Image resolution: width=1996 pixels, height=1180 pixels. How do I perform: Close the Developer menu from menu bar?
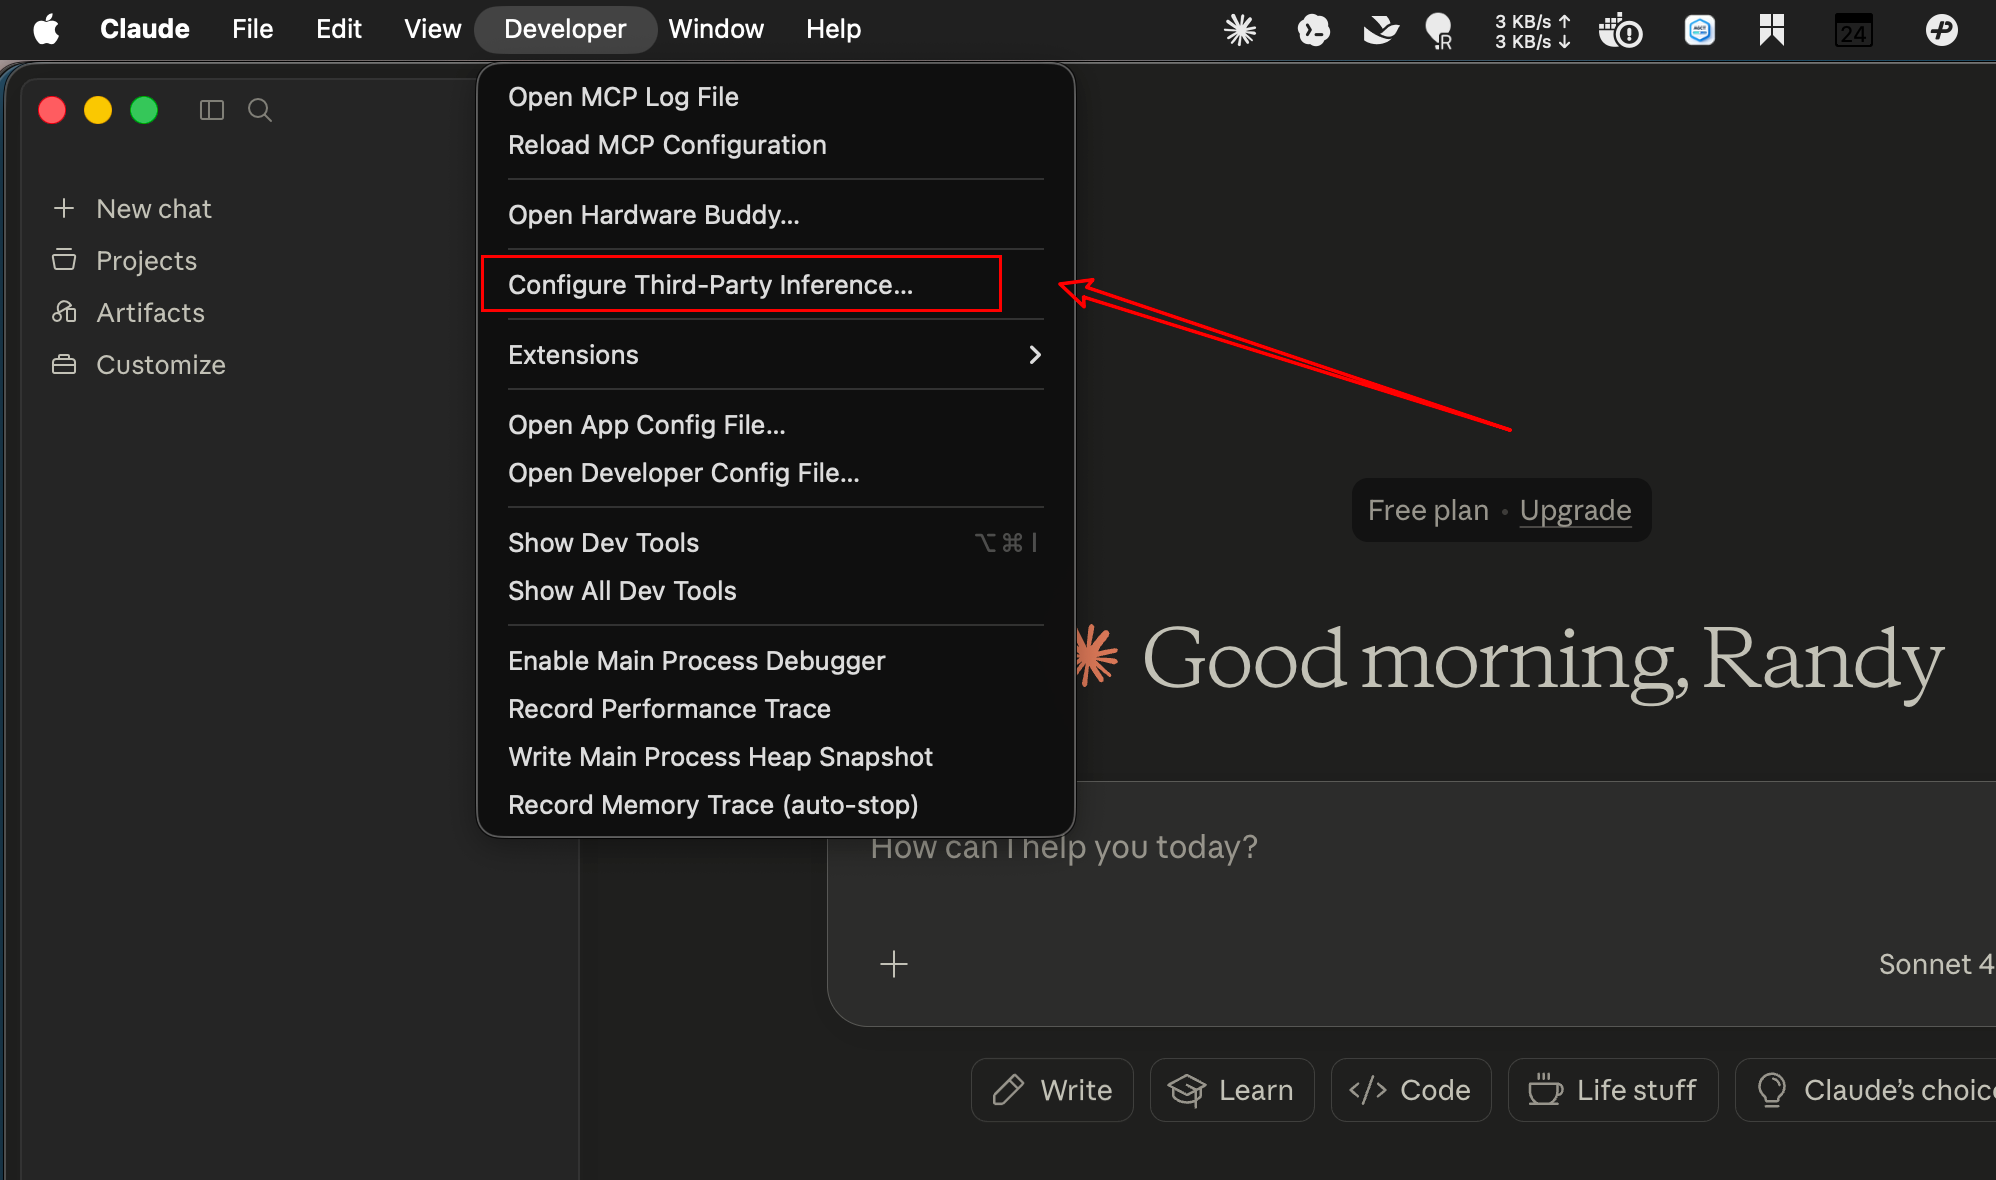click(565, 29)
